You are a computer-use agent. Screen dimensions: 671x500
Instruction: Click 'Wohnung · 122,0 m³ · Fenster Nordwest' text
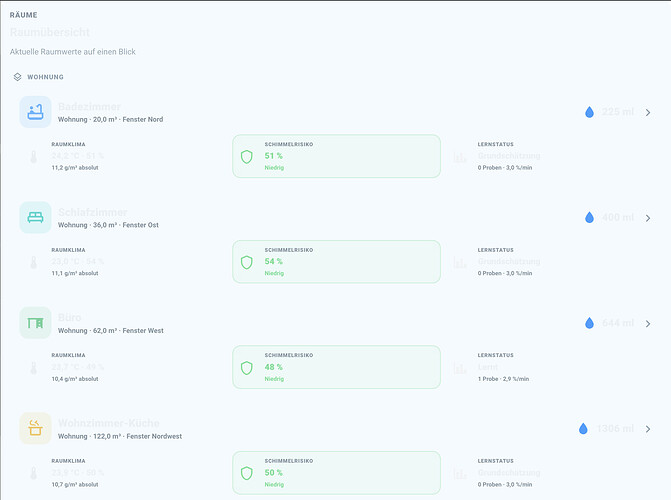[x=120, y=436]
